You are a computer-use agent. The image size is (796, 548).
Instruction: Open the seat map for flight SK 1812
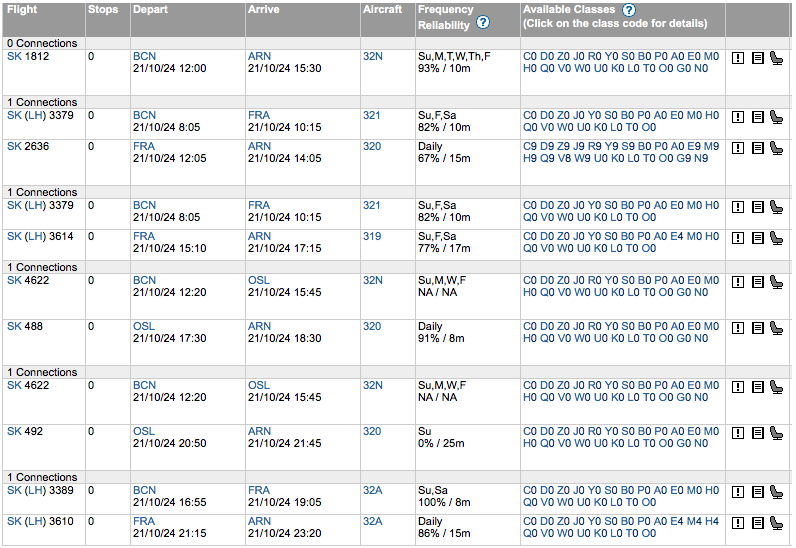tap(775, 58)
